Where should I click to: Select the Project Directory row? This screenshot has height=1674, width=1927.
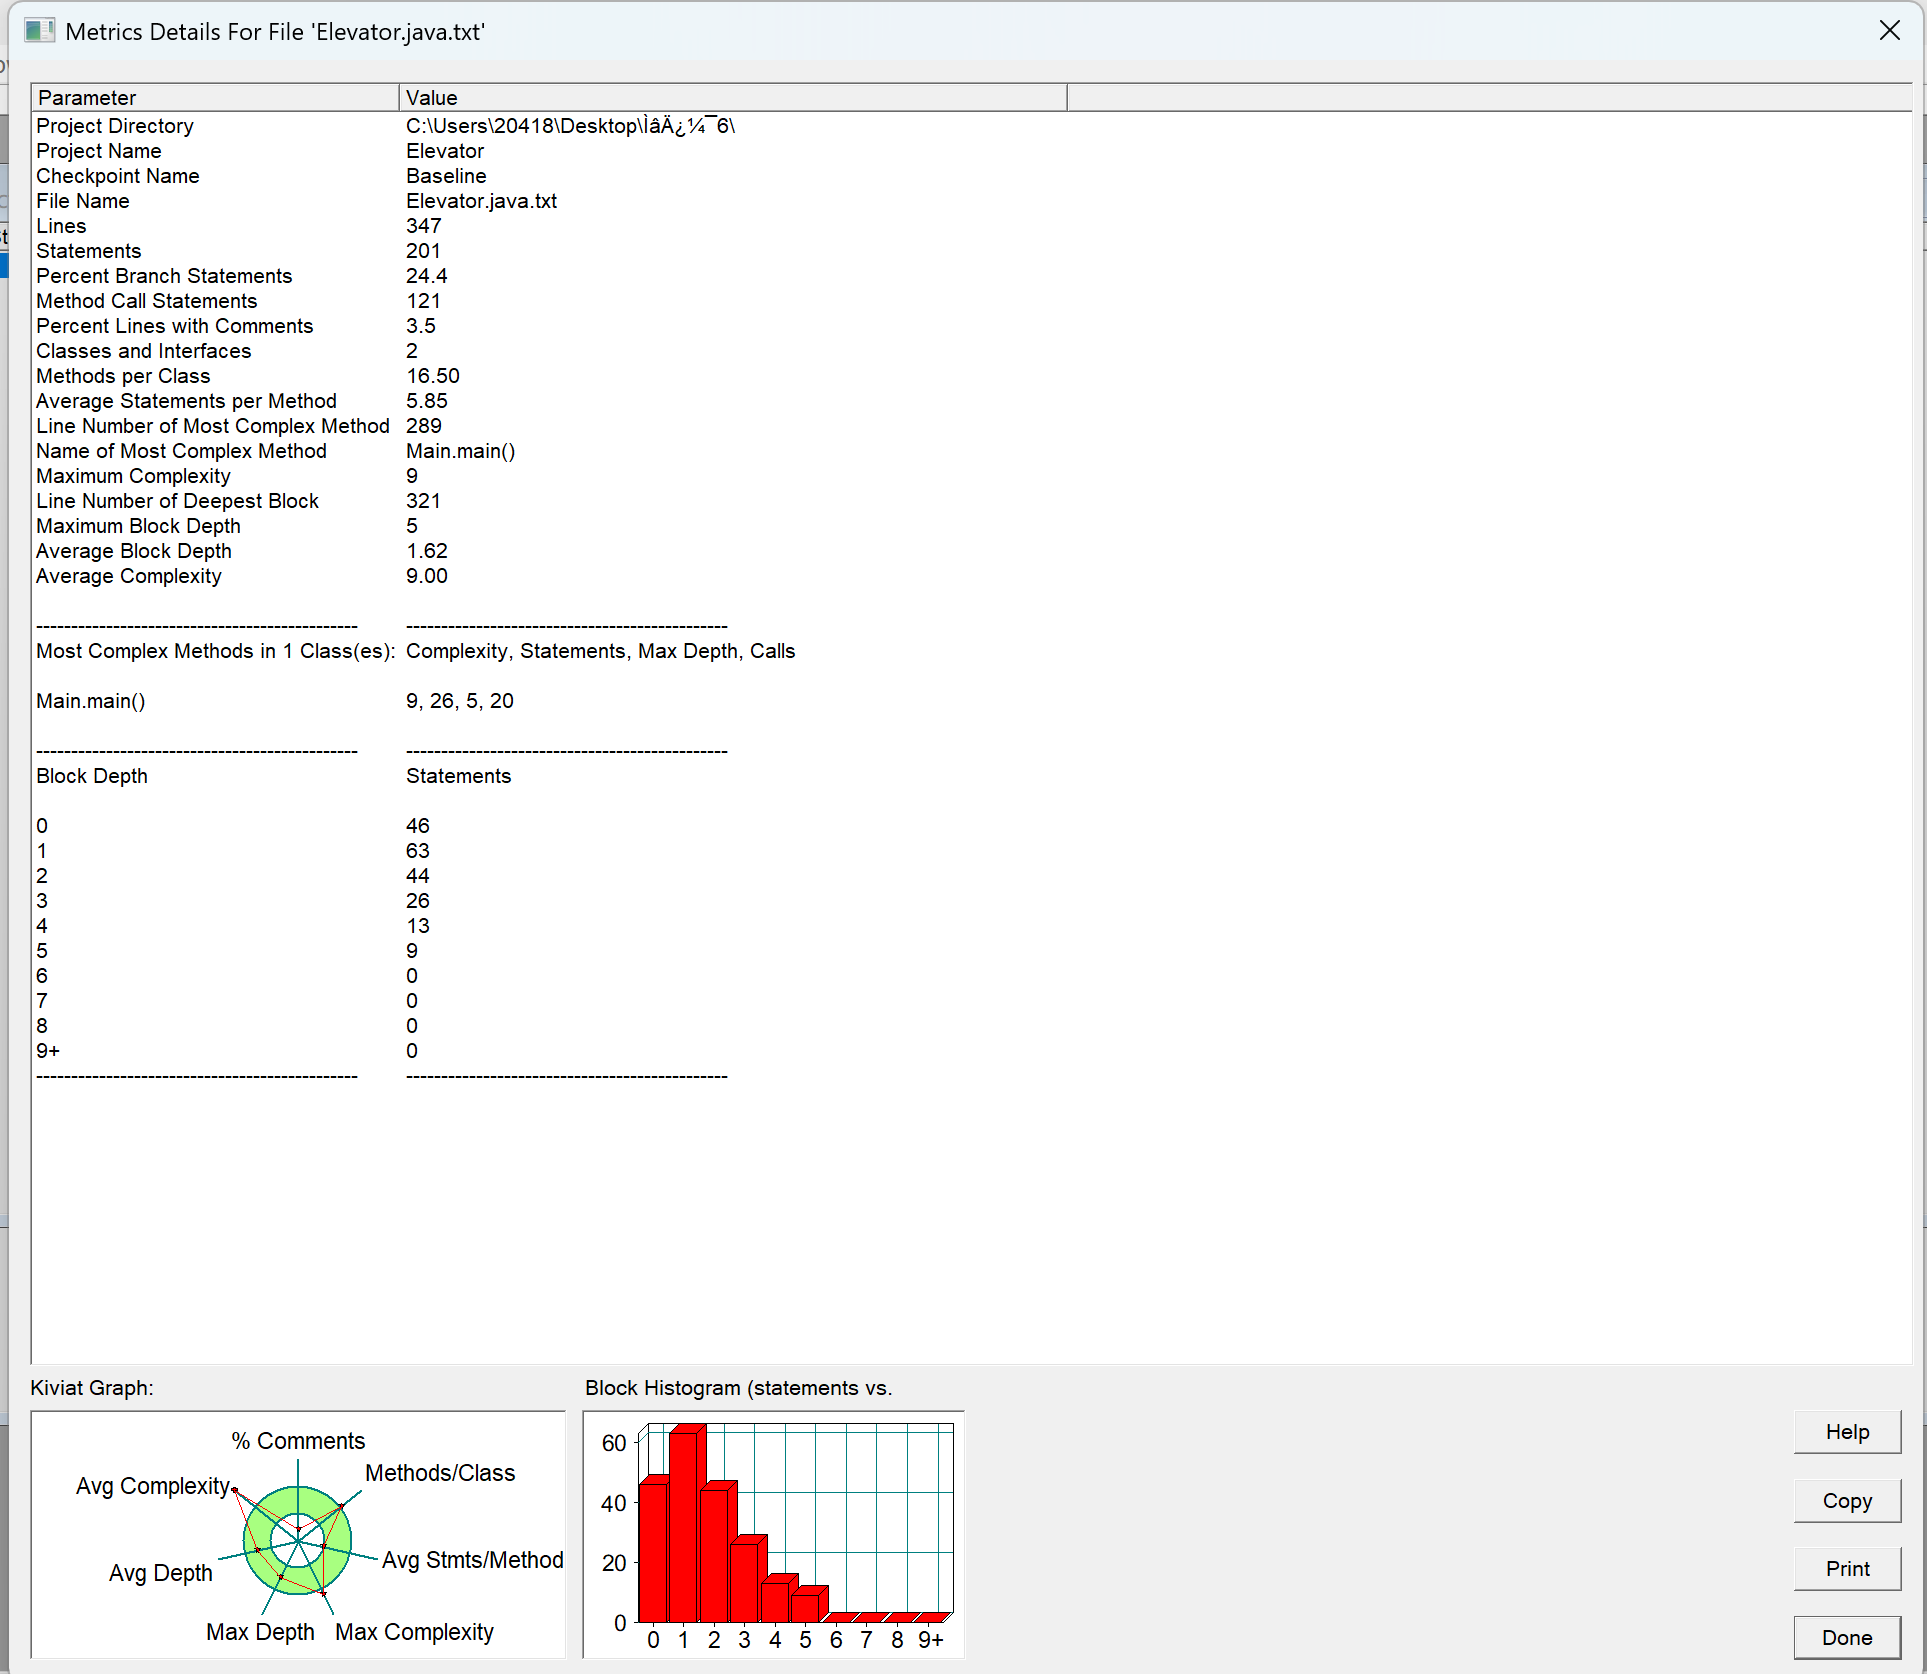tap(115, 126)
